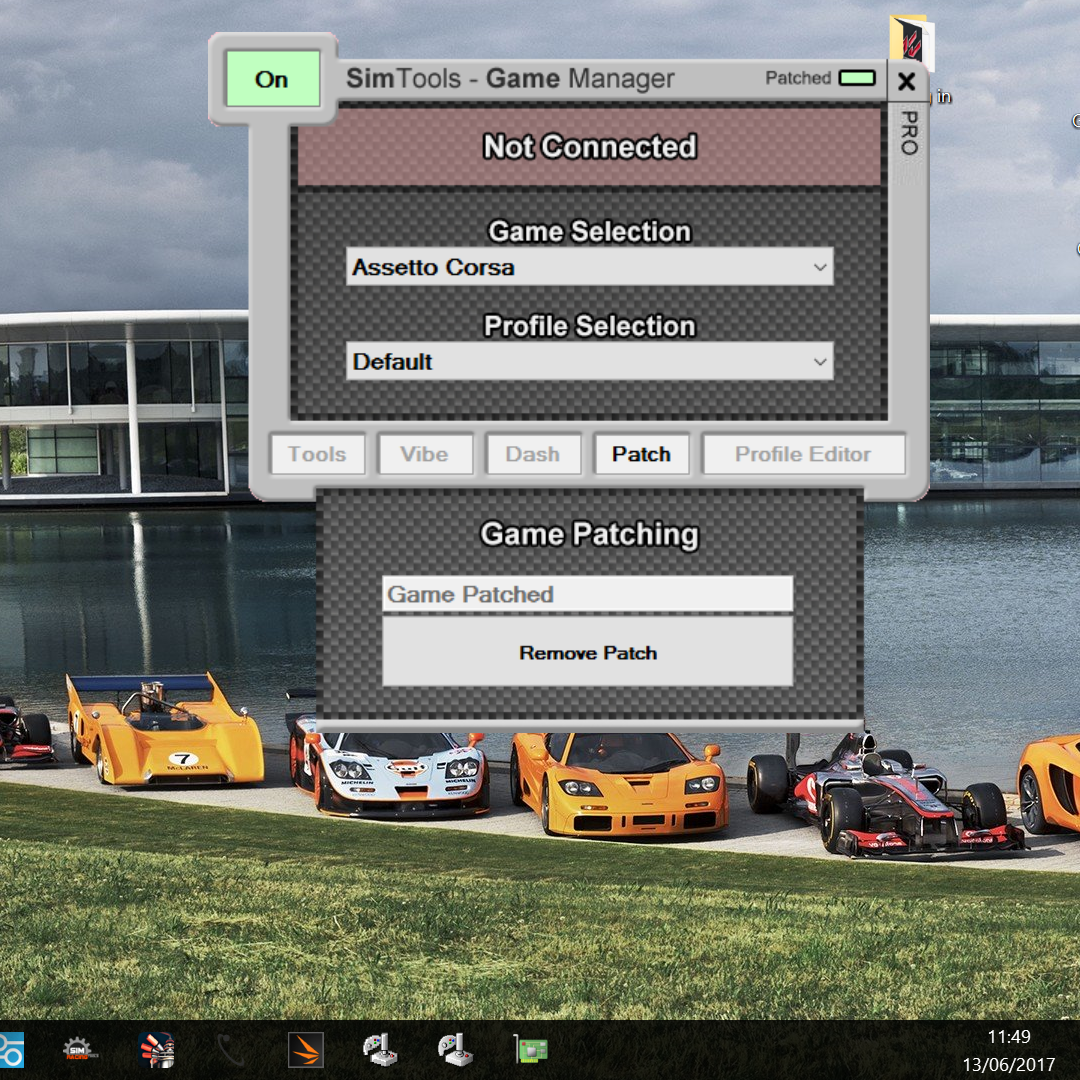The width and height of the screenshot is (1080, 1080).
Task: Open the Vibe tab
Action: click(425, 454)
